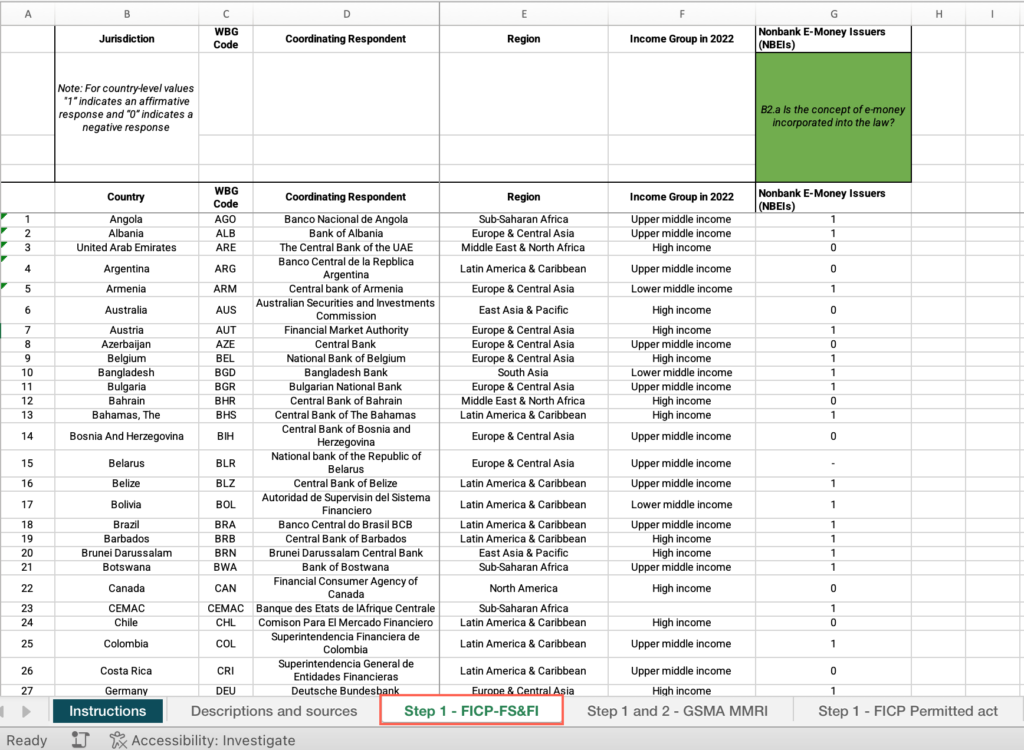Click the dash value in Belarus row
The height and width of the screenshot is (750, 1024).
833,463
